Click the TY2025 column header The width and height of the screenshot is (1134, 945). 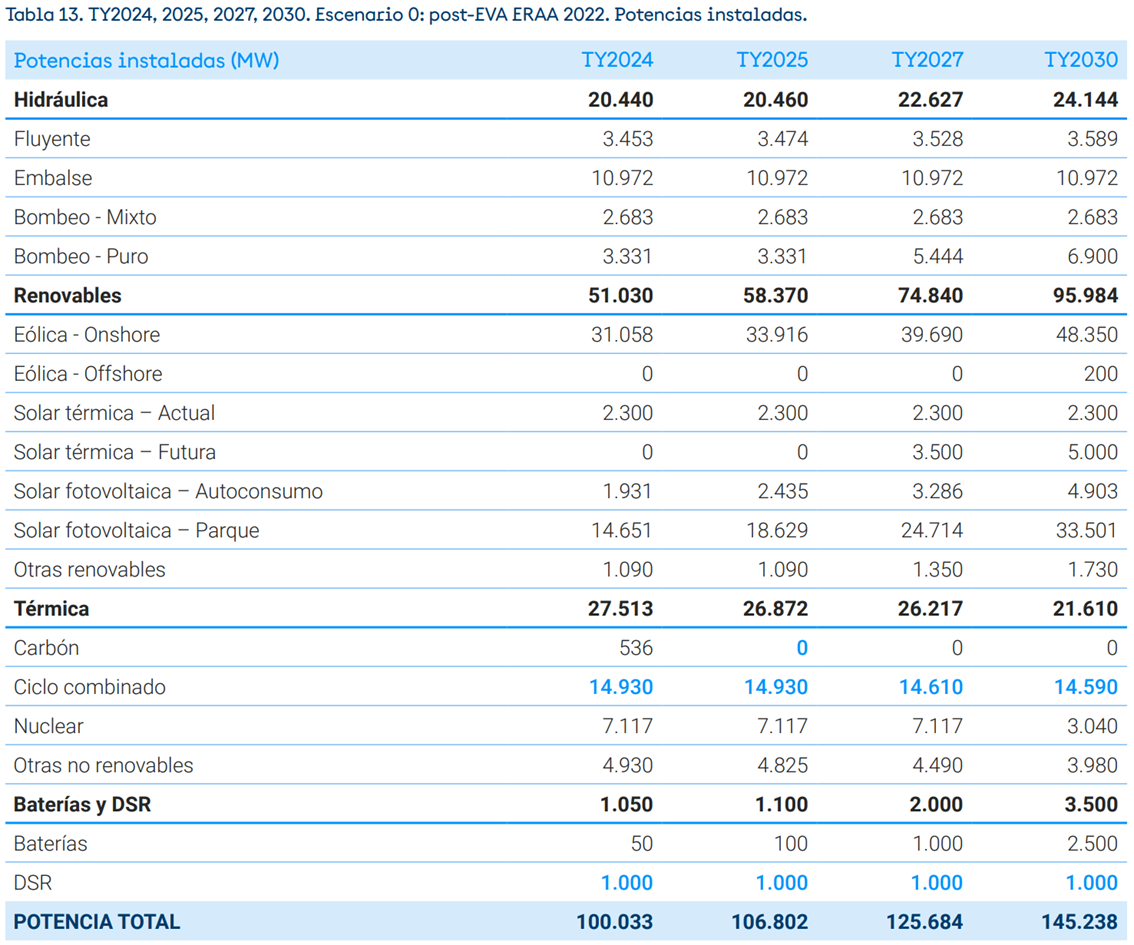(x=772, y=60)
